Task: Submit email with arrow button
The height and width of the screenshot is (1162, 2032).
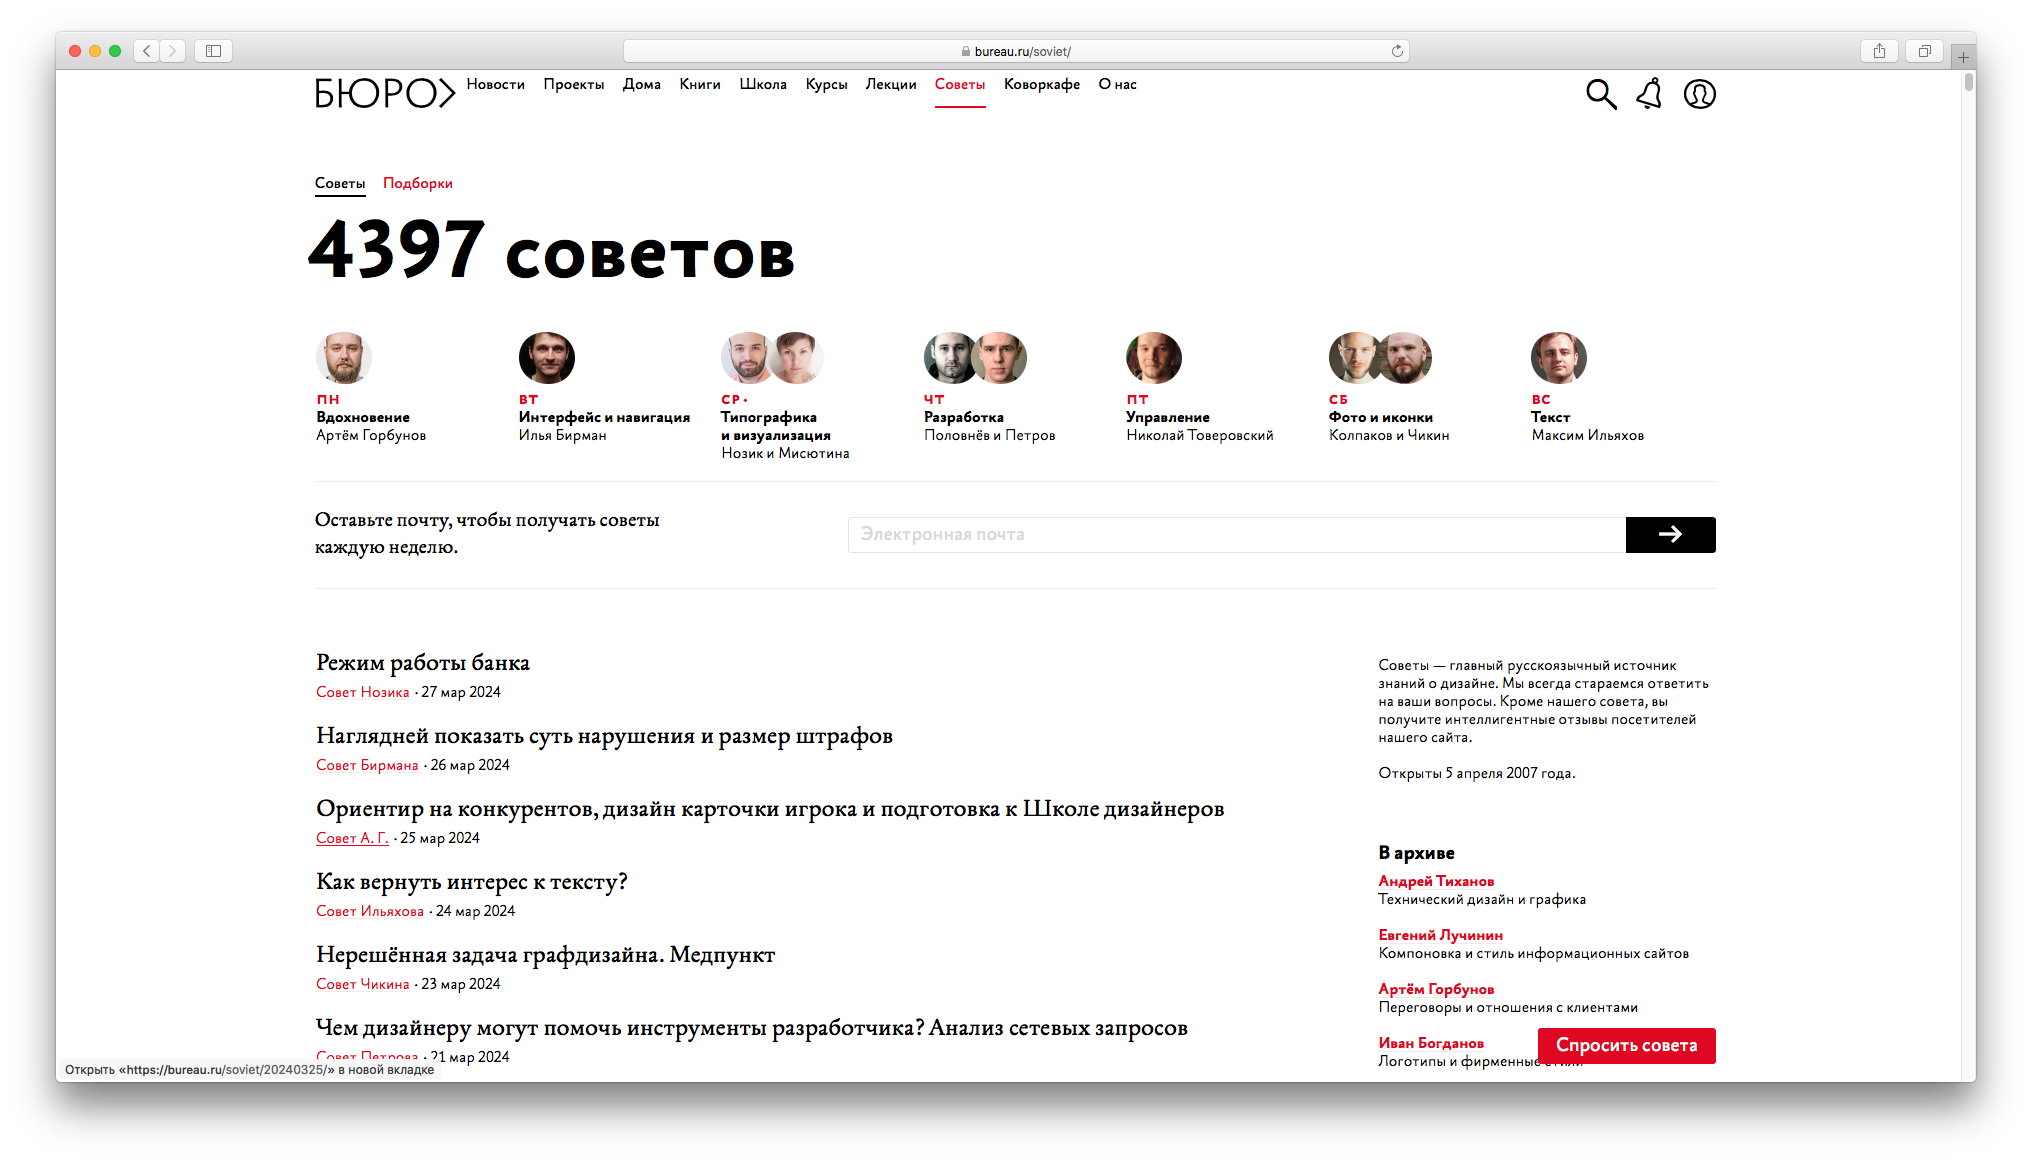Action: tap(1670, 535)
